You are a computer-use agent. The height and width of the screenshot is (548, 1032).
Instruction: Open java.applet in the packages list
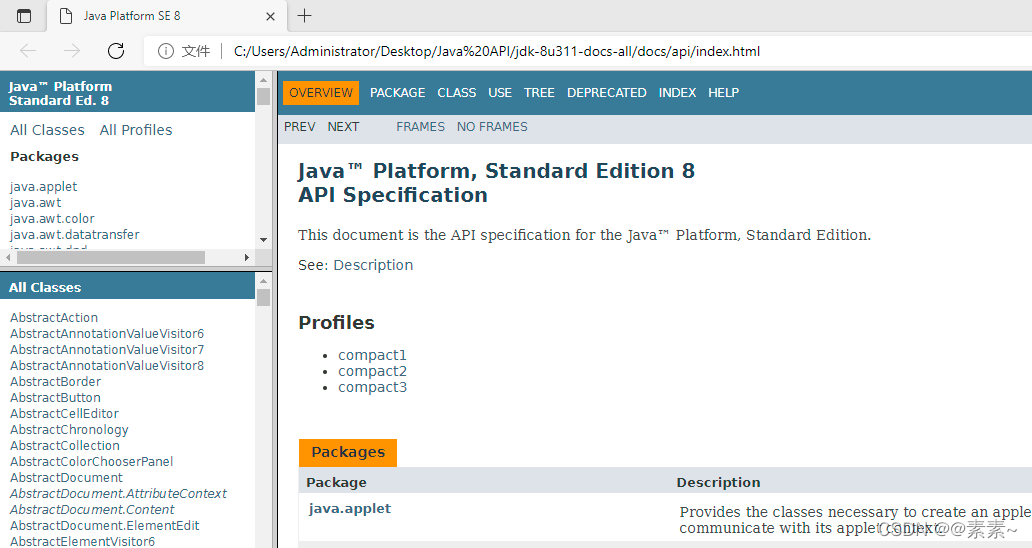(43, 187)
